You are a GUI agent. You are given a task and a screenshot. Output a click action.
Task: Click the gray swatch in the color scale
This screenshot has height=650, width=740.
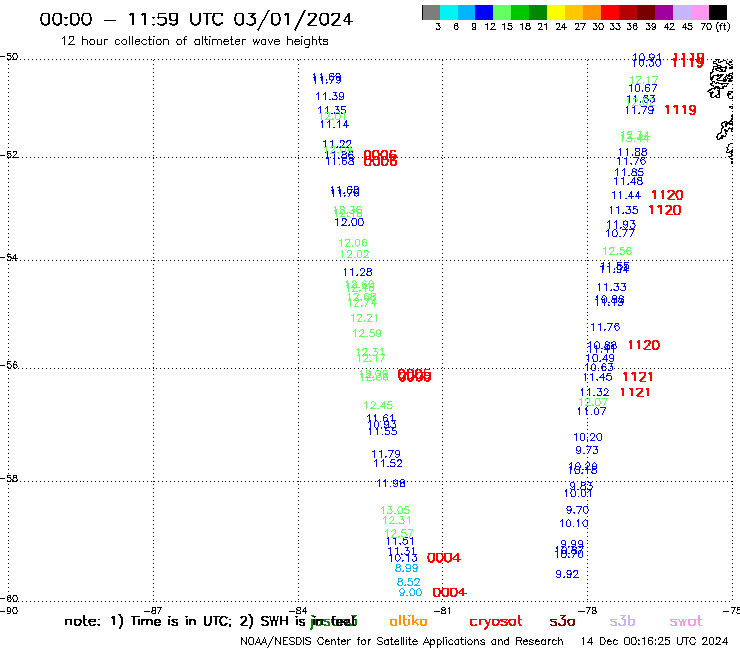pyautogui.click(x=431, y=12)
